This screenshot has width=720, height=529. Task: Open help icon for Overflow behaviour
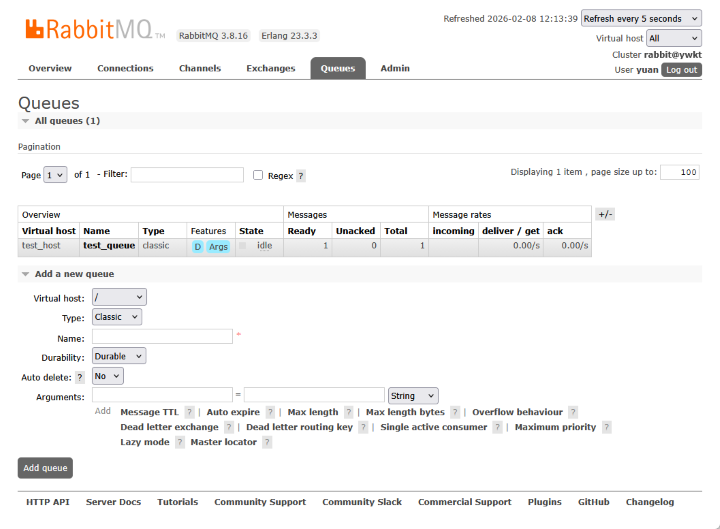pos(573,412)
